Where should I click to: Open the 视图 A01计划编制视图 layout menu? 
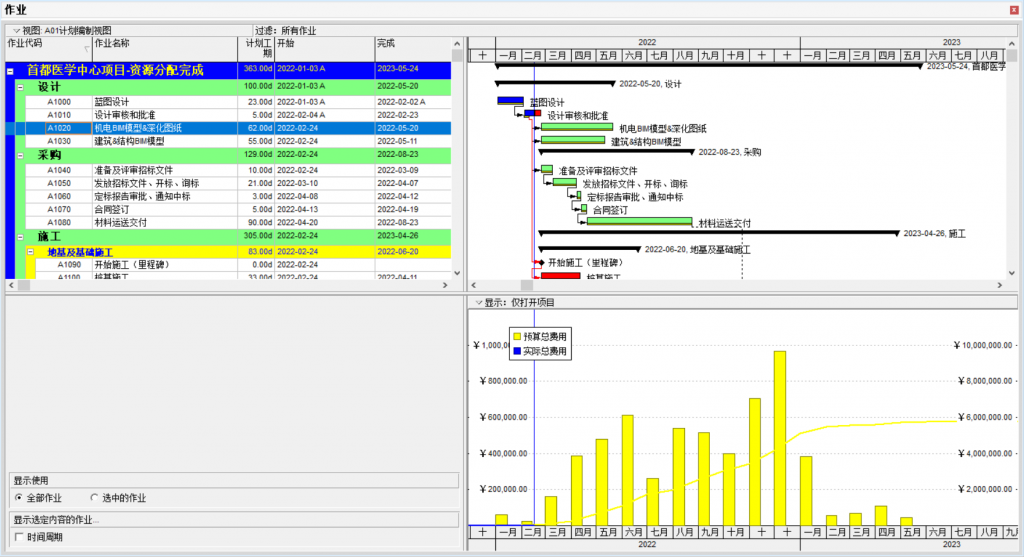[x=16, y=31]
